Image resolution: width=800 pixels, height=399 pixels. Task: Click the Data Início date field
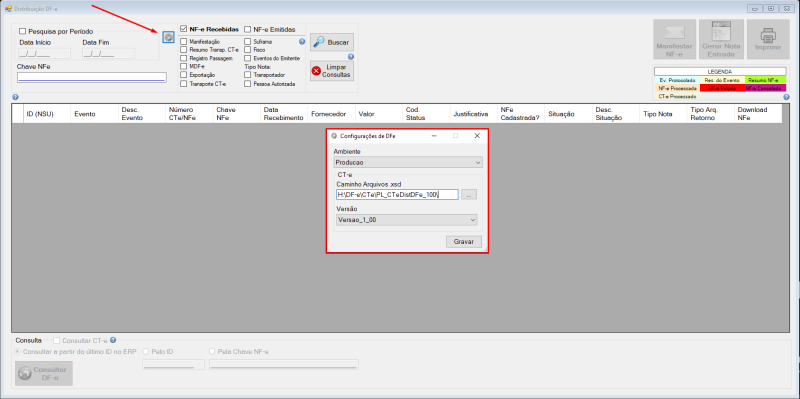[44, 53]
